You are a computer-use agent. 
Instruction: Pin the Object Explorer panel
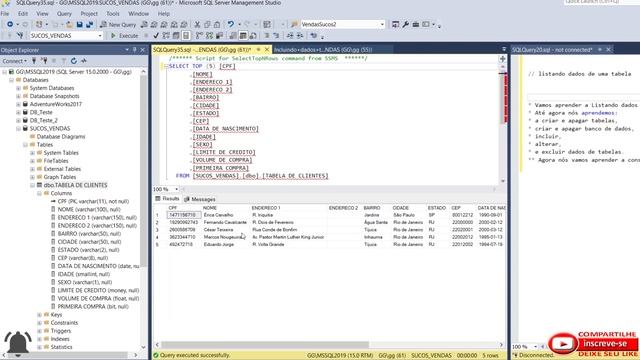click(x=134, y=50)
